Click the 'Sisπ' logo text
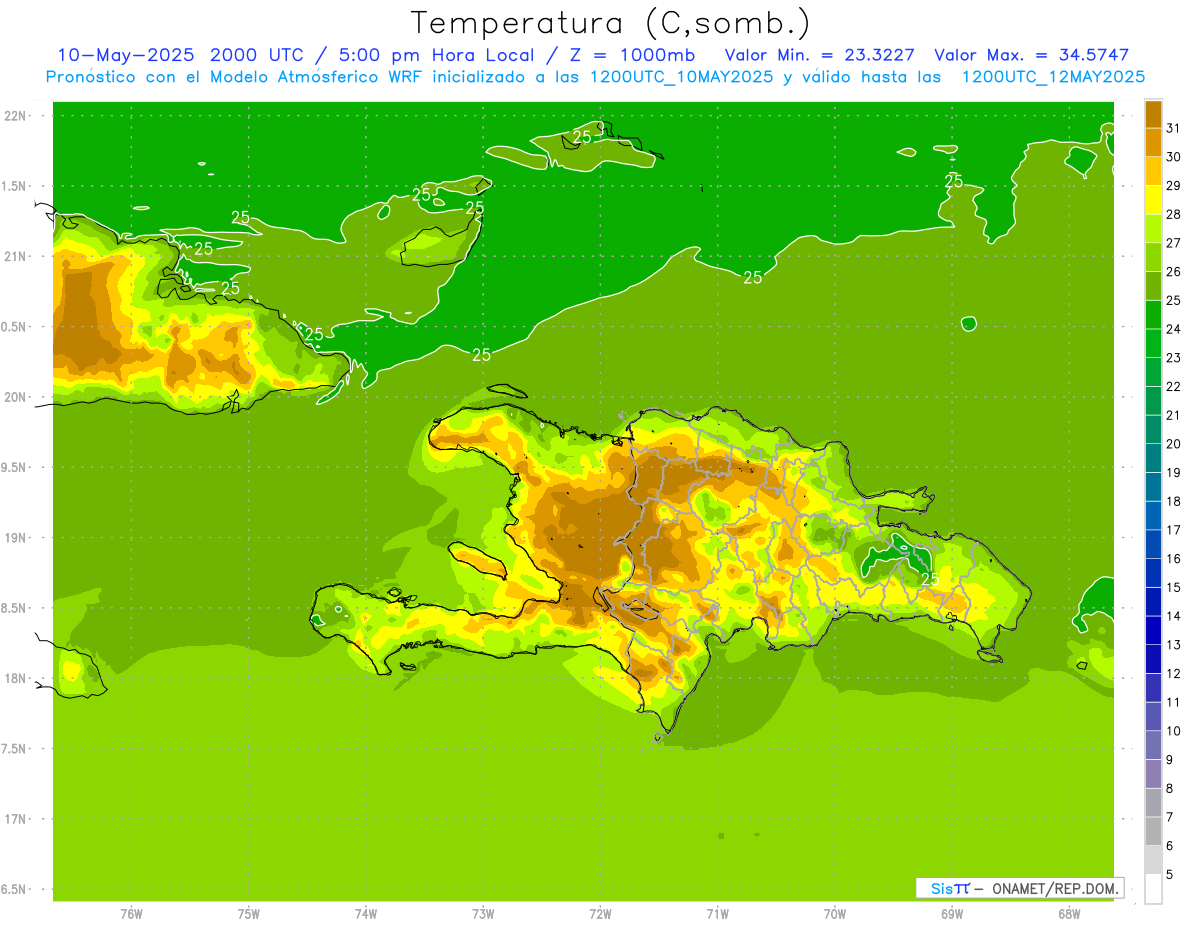Viewport: 1200px width, 927px height. tap(950, 888)
